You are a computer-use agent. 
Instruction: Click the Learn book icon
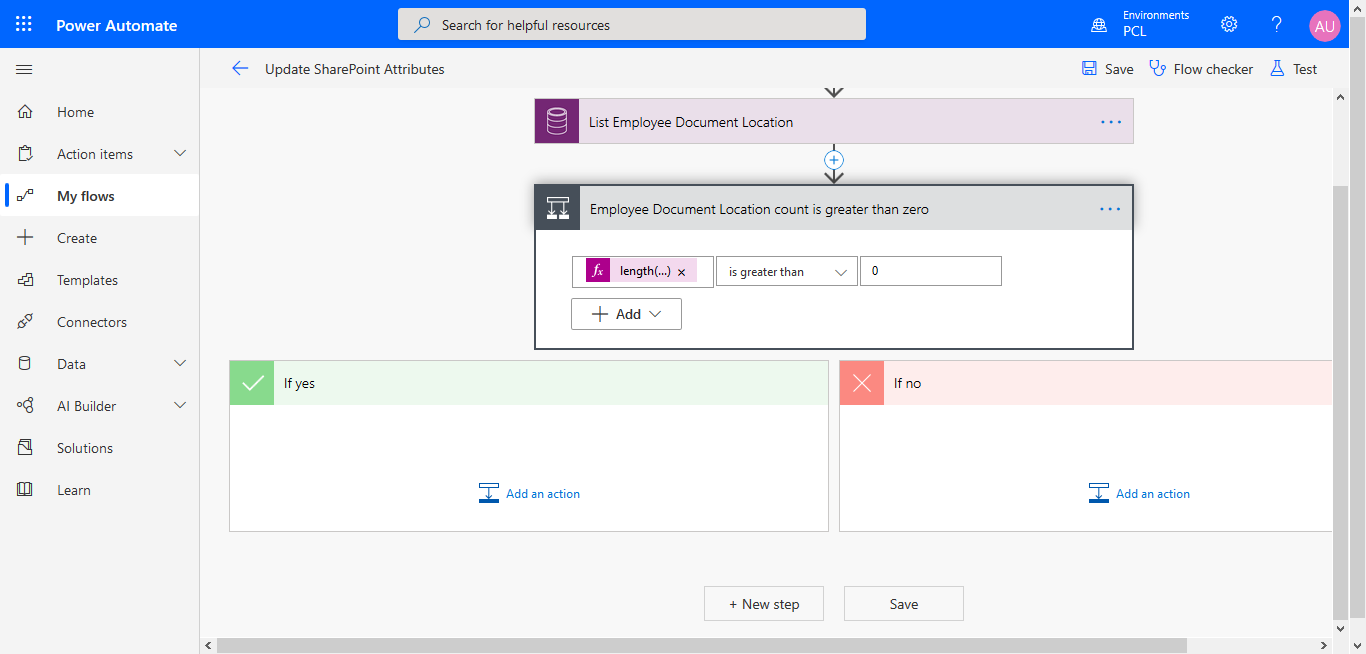coord(26,490)
